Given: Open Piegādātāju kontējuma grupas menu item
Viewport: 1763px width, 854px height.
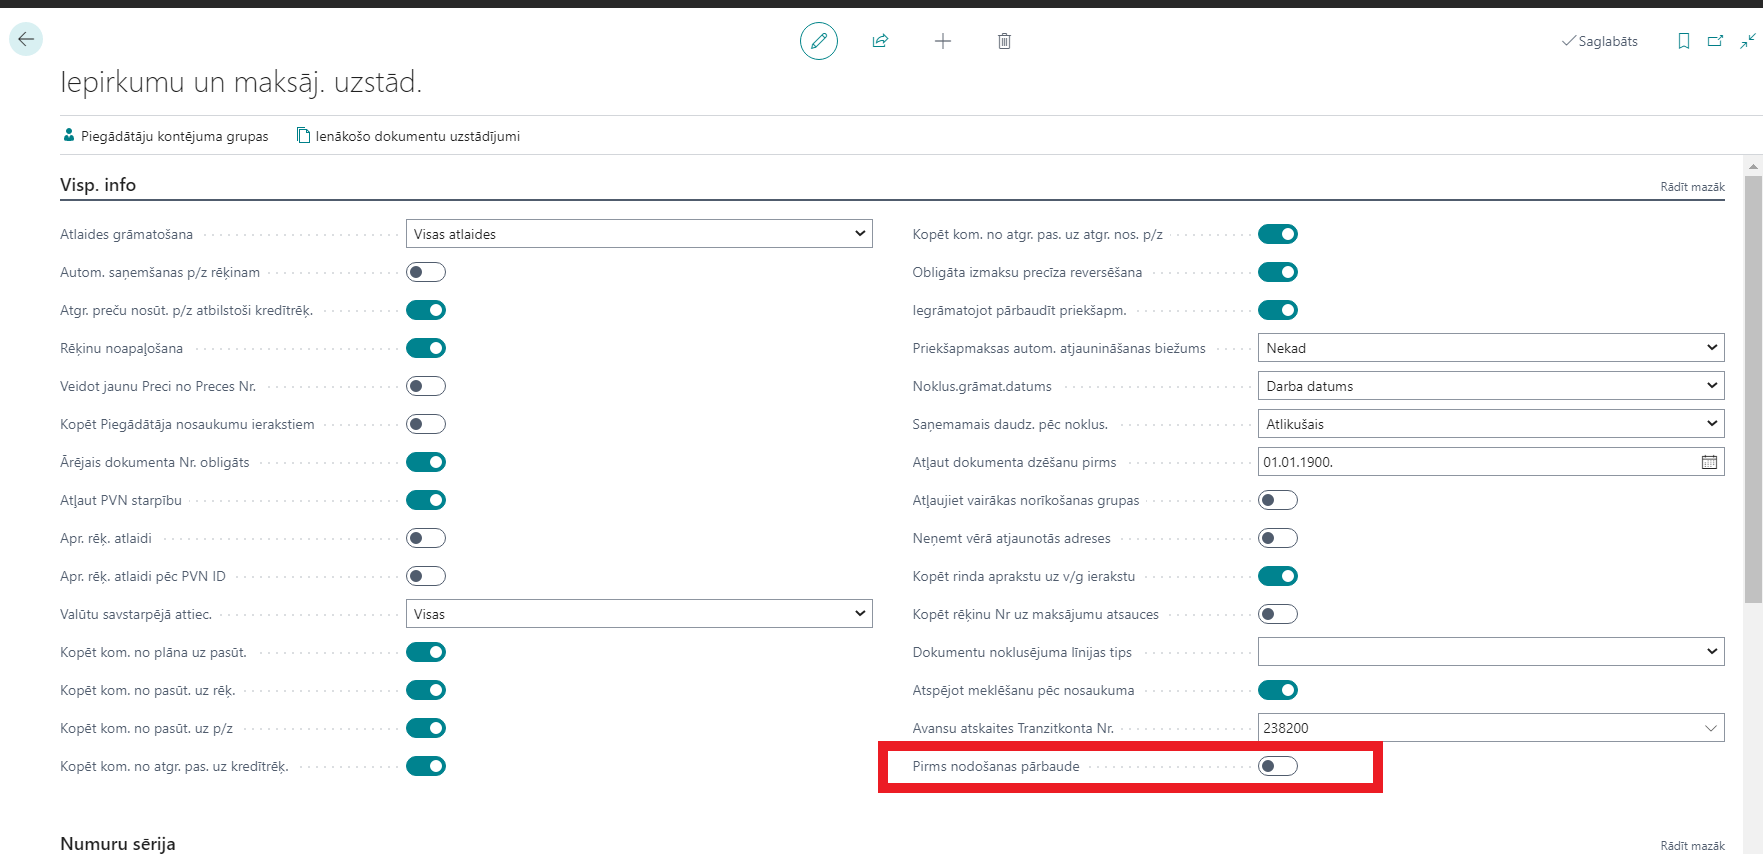Looking at the screenshot, I should [166, 136].
